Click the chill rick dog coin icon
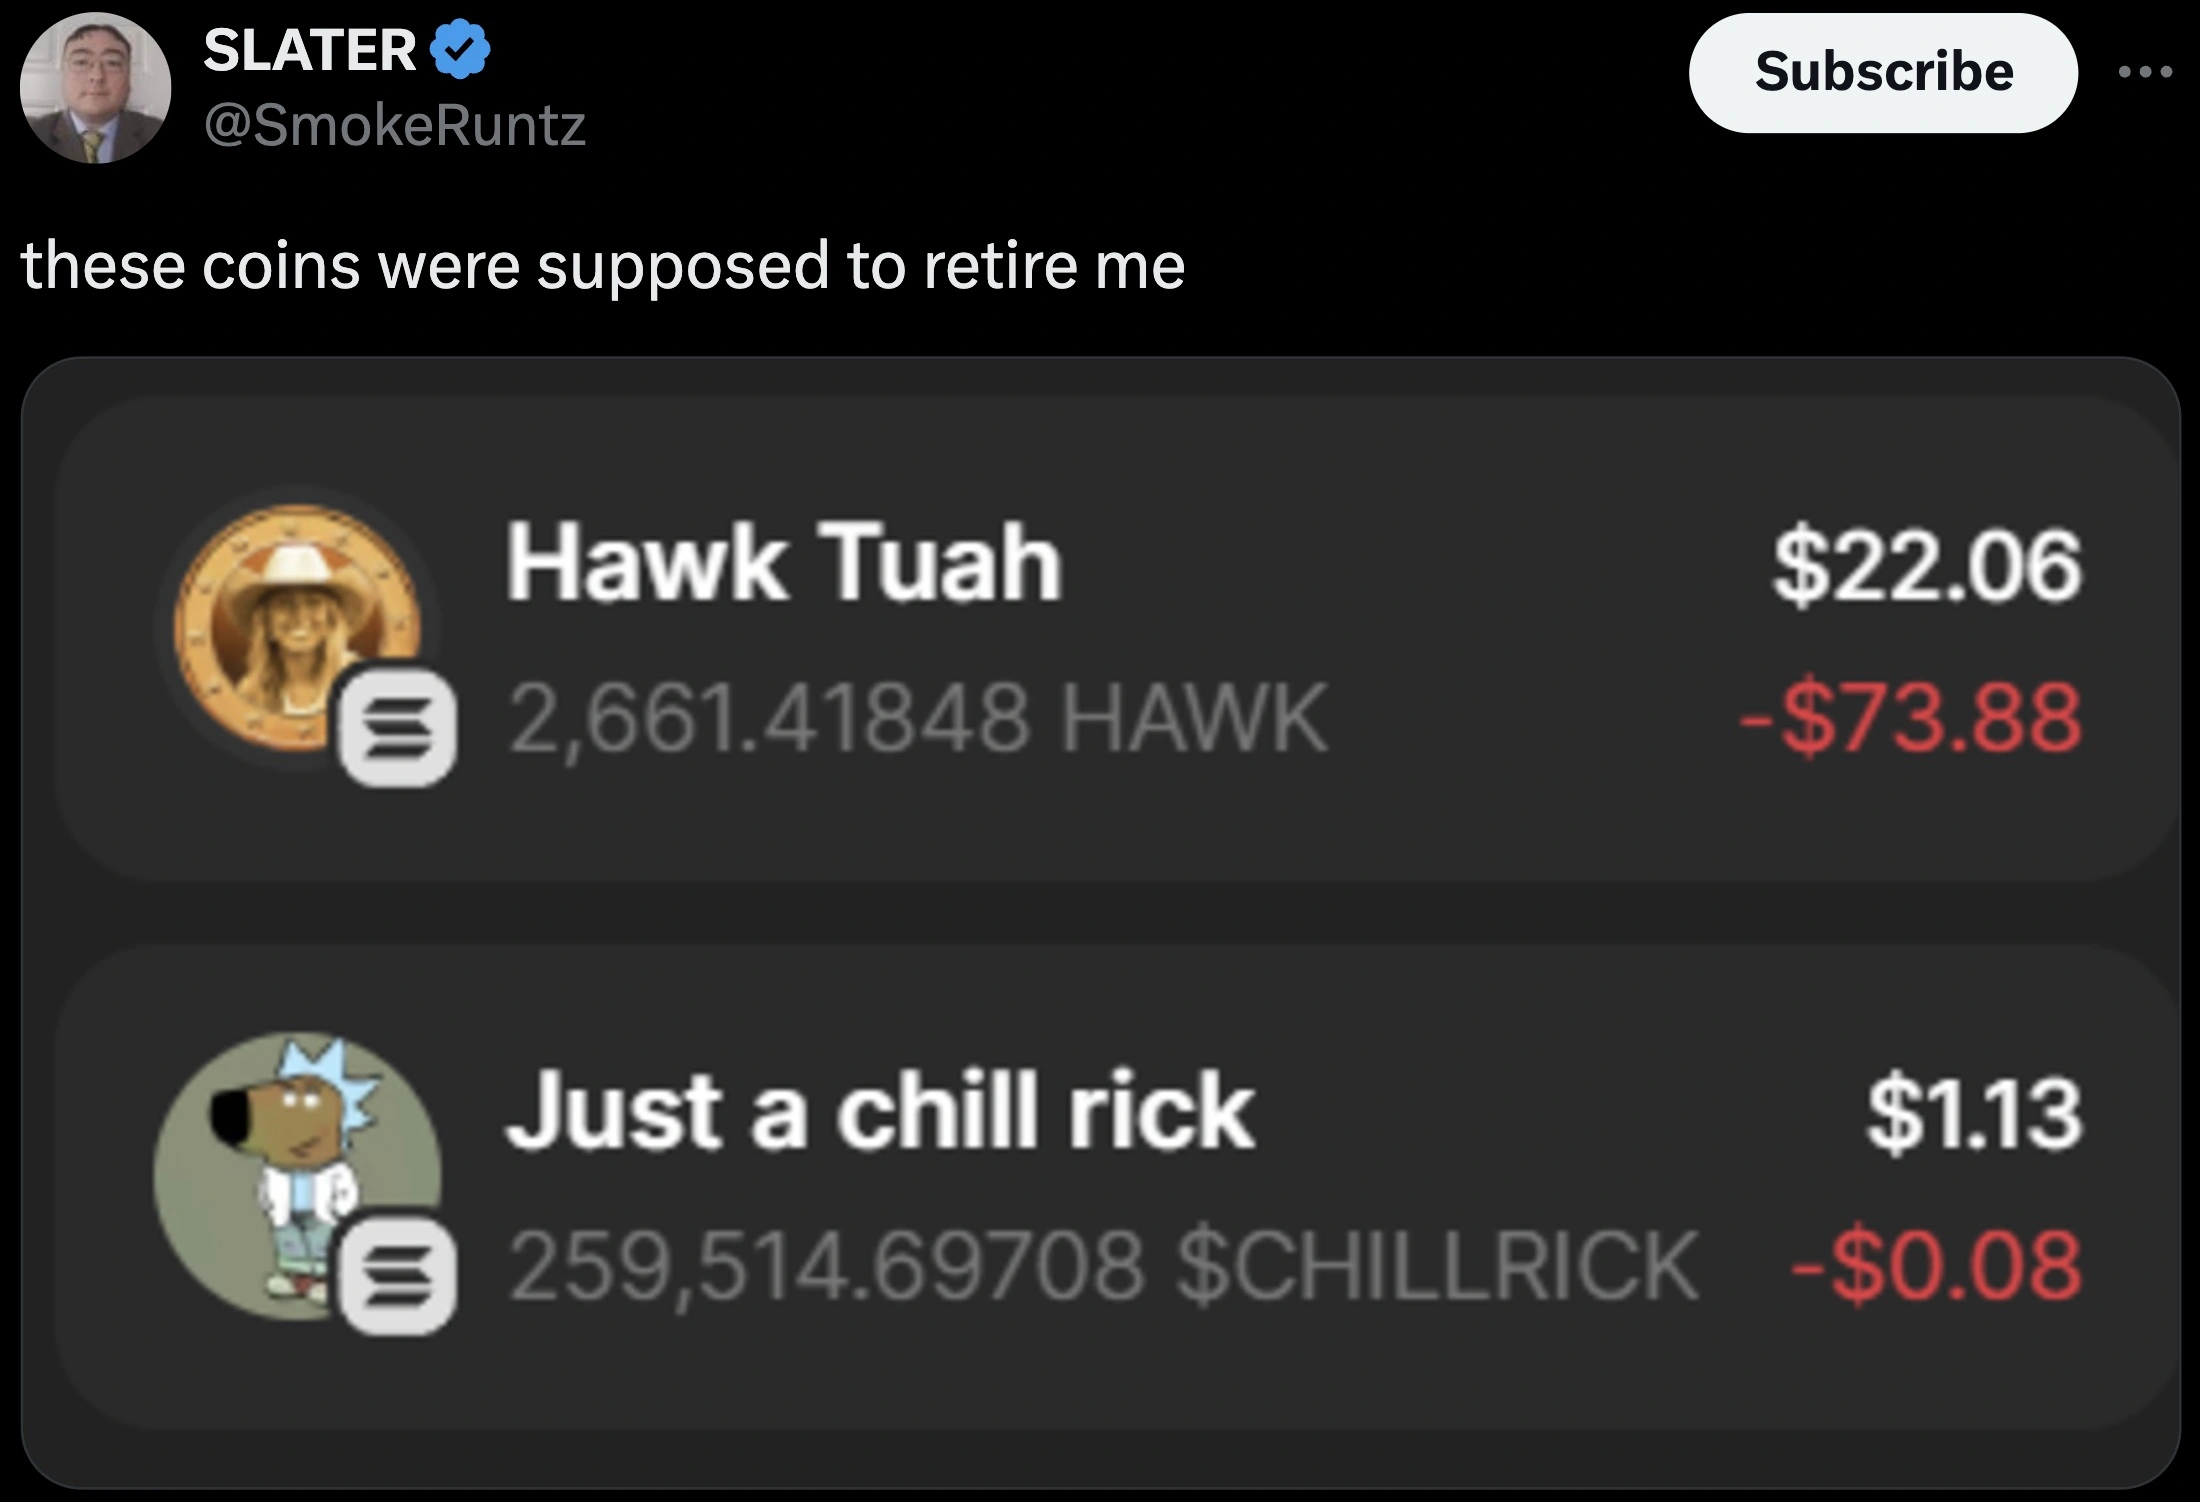The image size is (2200, 1502). (x=298, y=1177)
